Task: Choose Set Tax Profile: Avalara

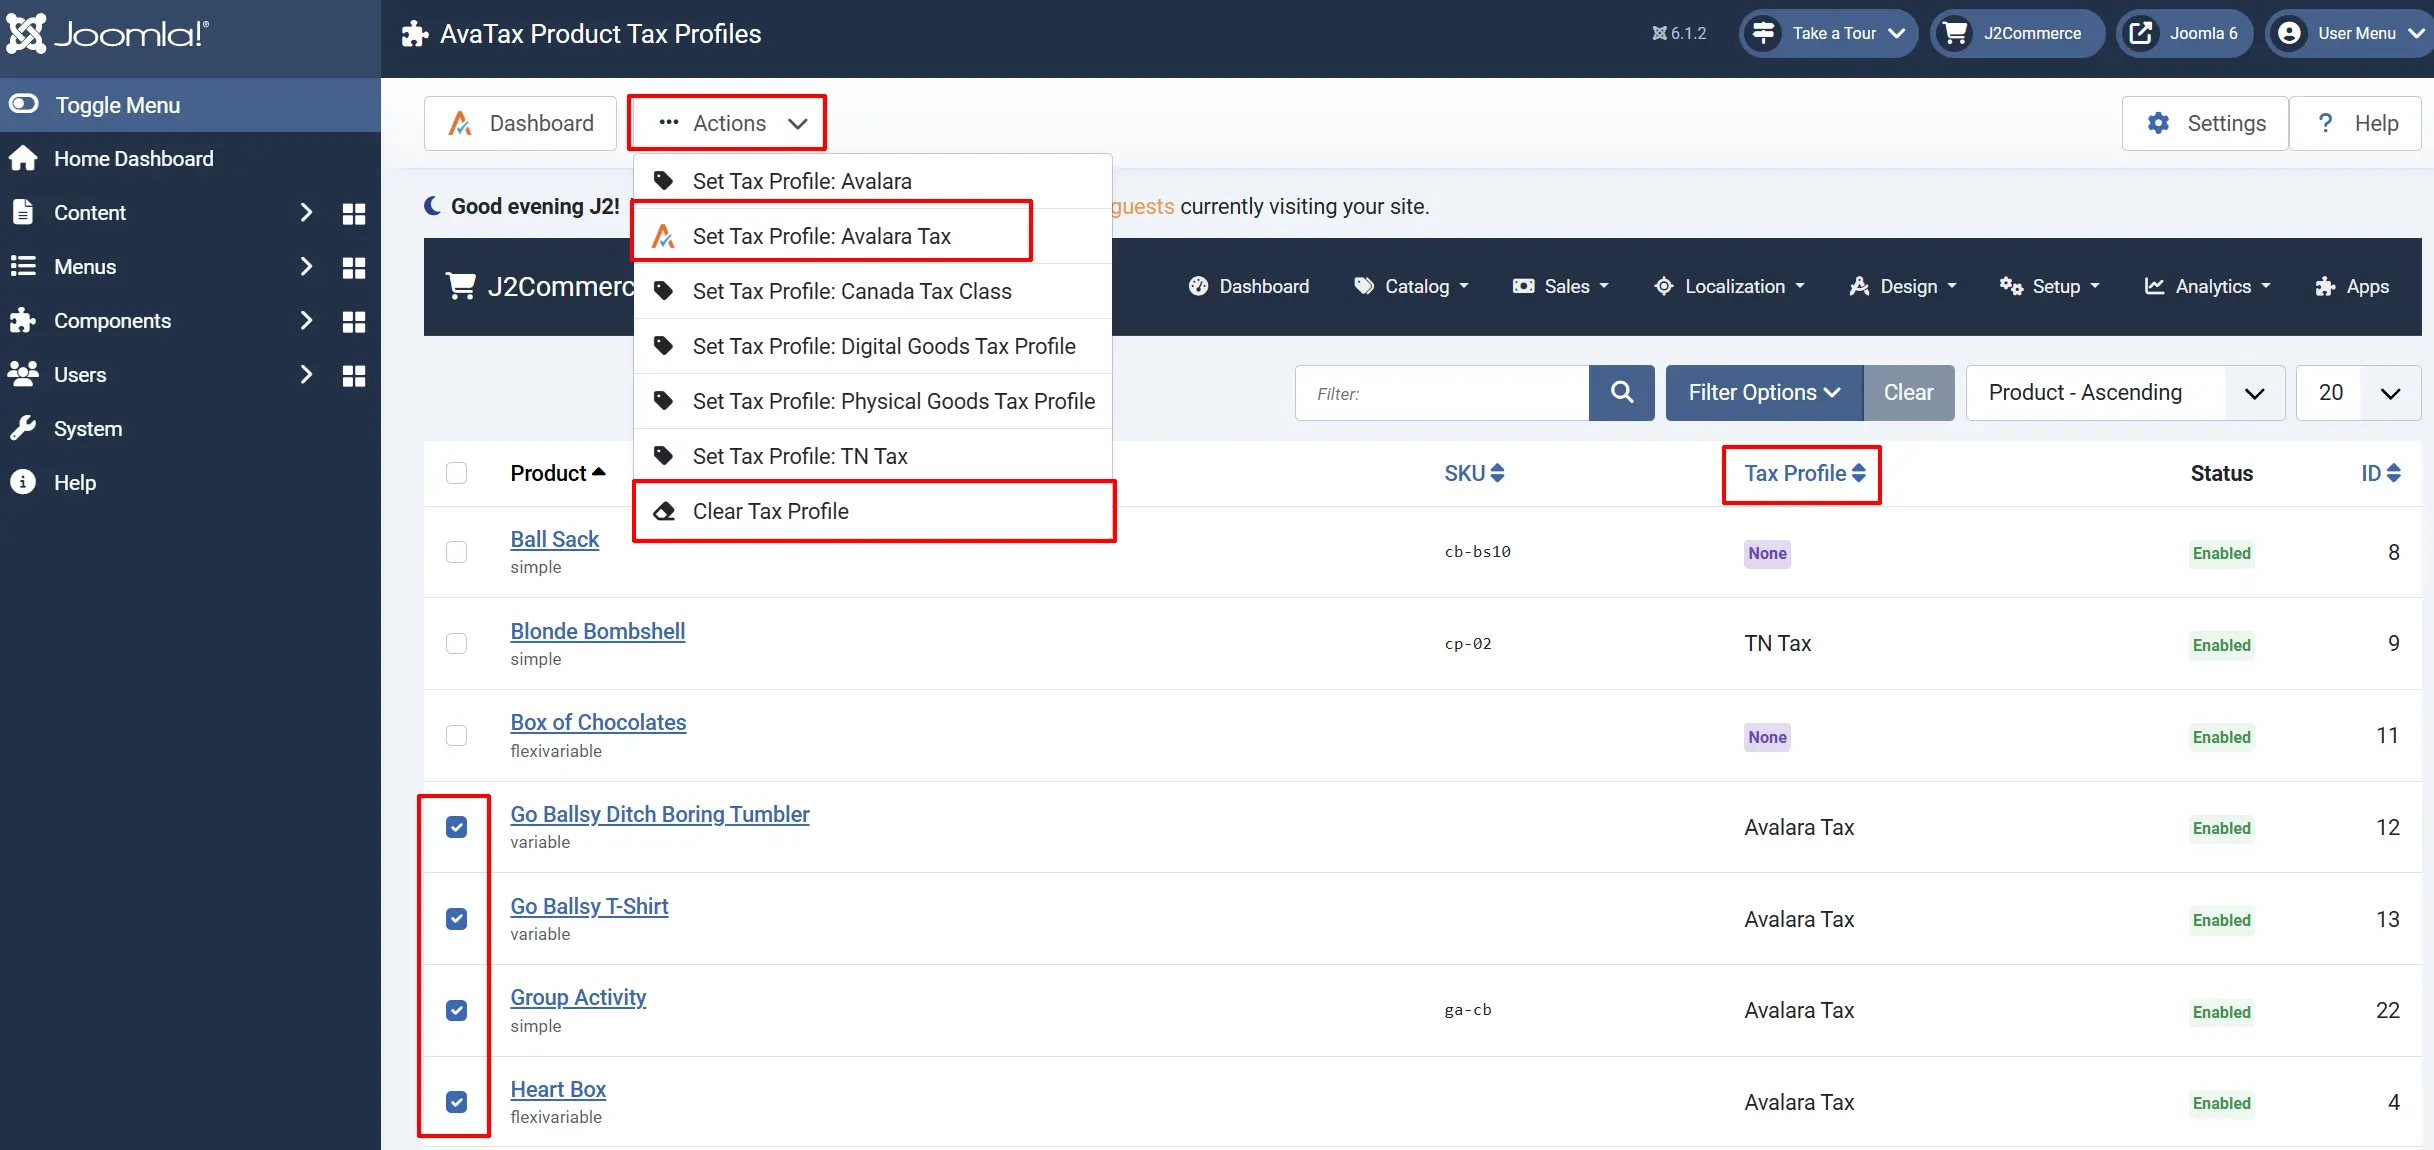Action: 873,181
